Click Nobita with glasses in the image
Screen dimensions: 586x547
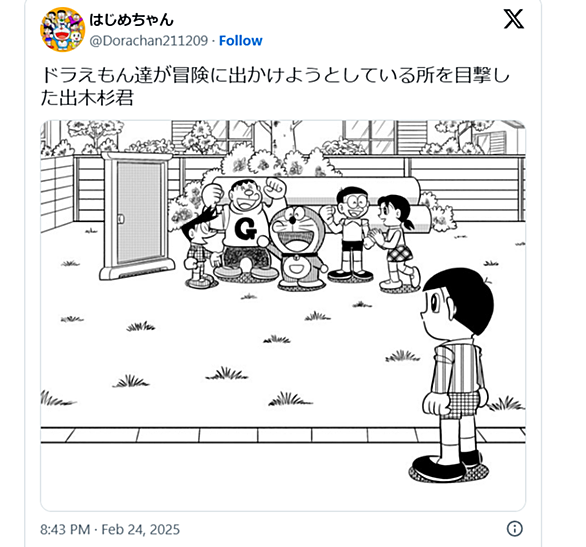pos(350,232)
